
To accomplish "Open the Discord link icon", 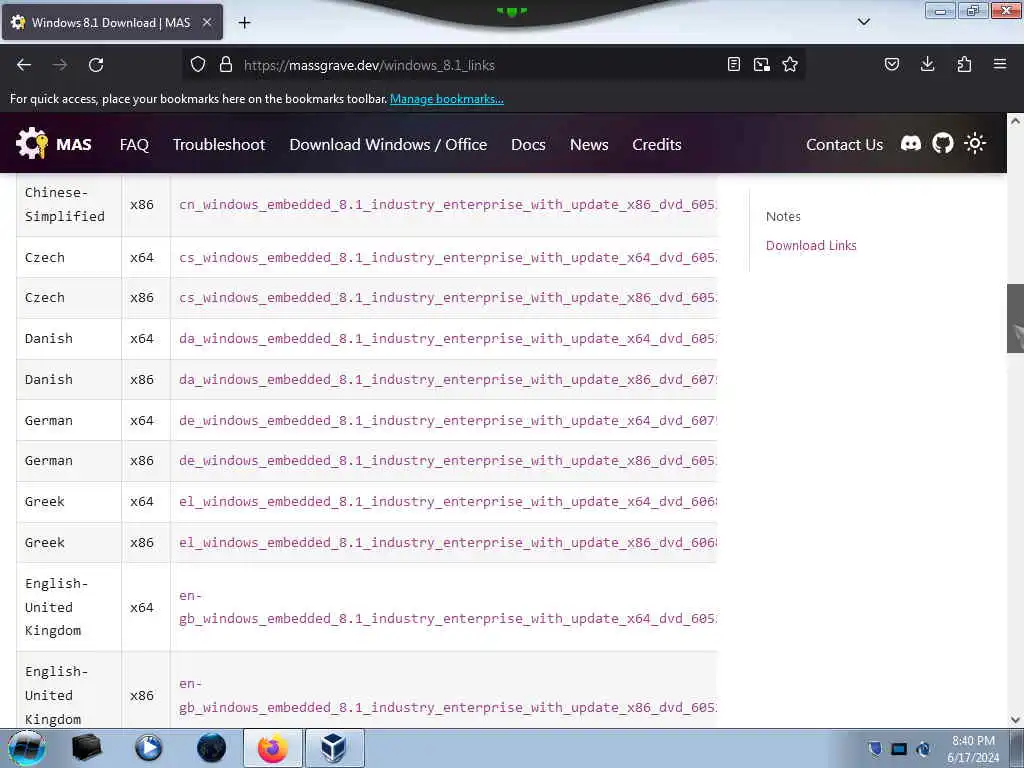I will pyautogui.click(x=911, y=144).
